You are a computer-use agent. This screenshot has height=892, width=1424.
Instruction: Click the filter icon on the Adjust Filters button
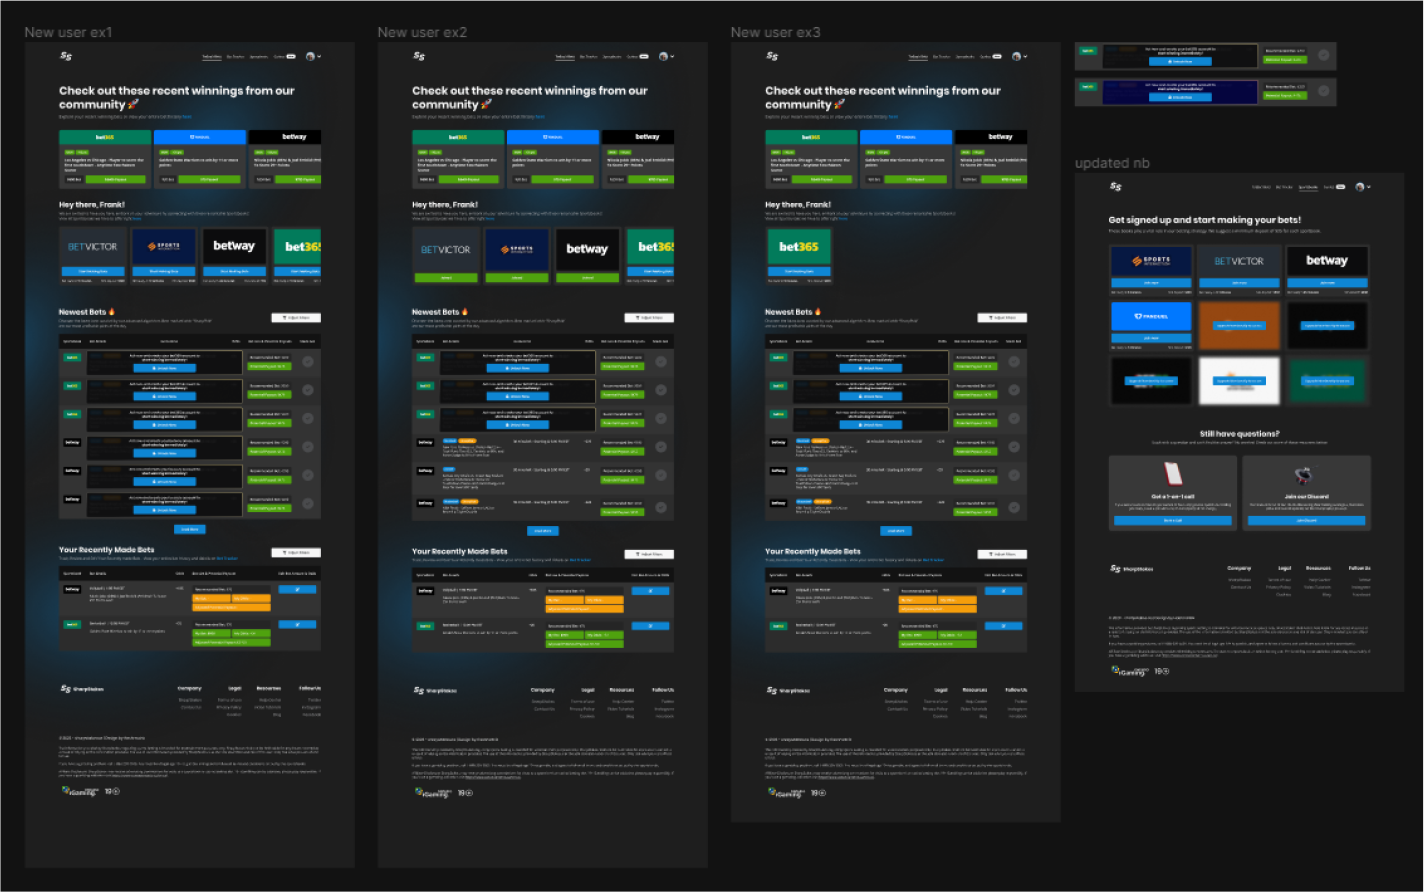tap(283, 317)
